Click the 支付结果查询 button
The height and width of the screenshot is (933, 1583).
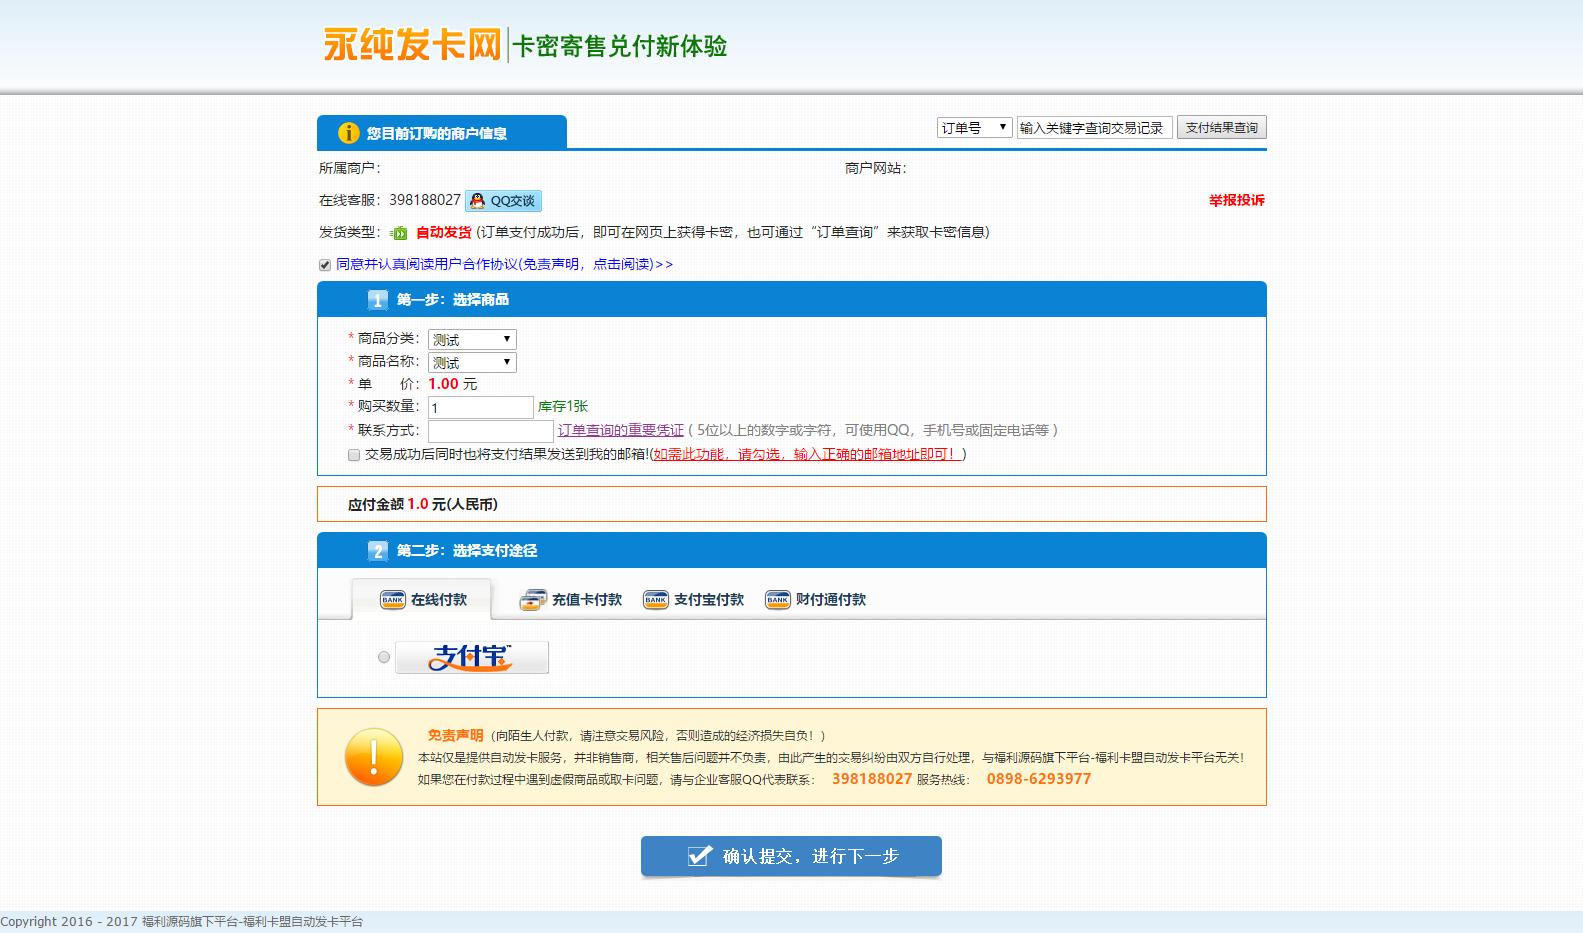coord(1222,128)
